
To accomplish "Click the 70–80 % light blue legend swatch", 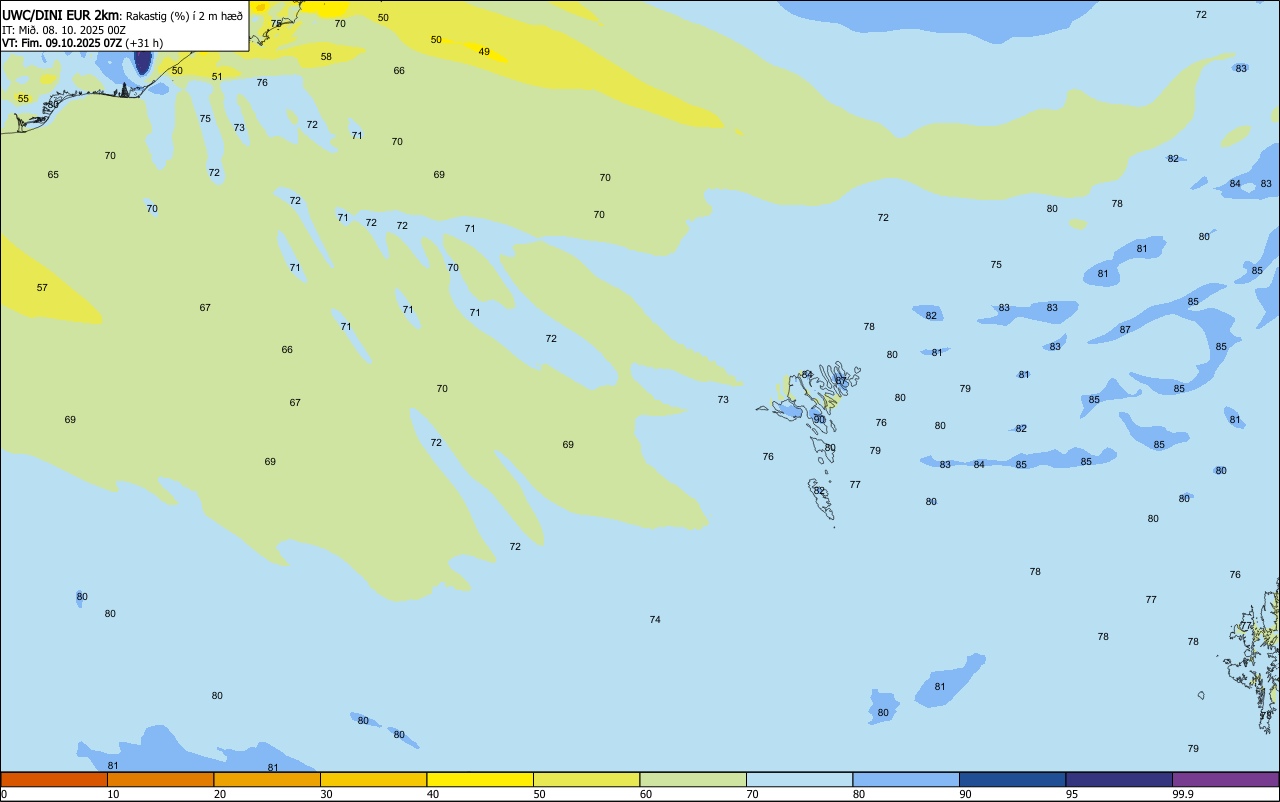I will 800,779.
